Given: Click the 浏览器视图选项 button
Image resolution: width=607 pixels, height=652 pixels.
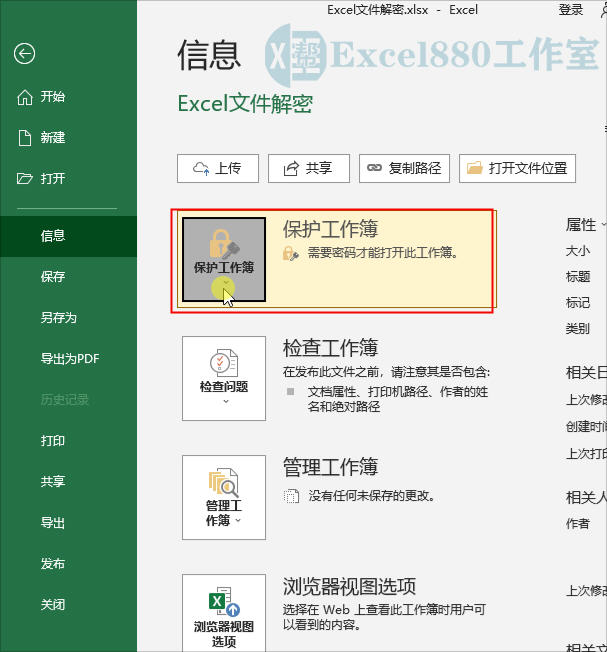Looking at the screenshot, I should click(224, 613).
